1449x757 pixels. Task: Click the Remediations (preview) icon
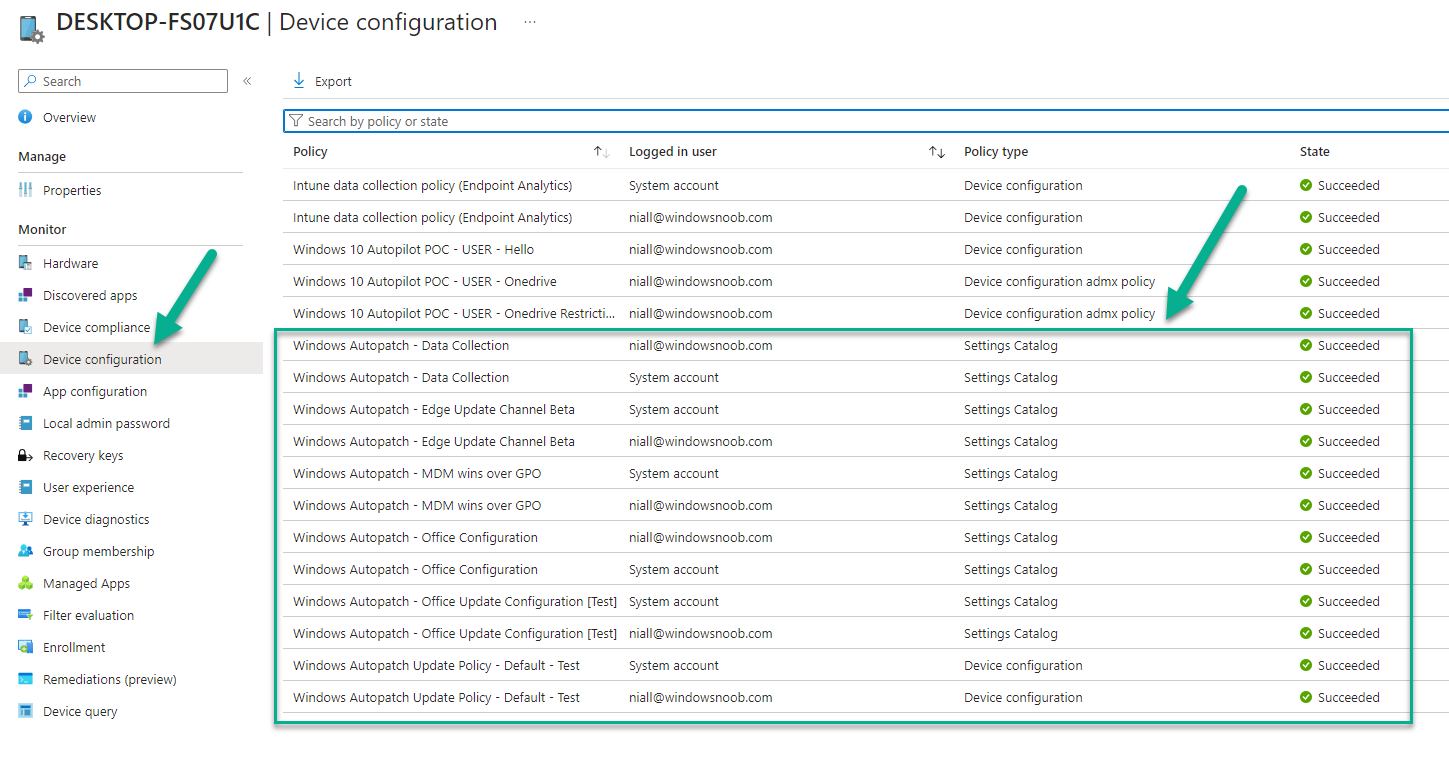pyautogui.click(x=26, y=679)
